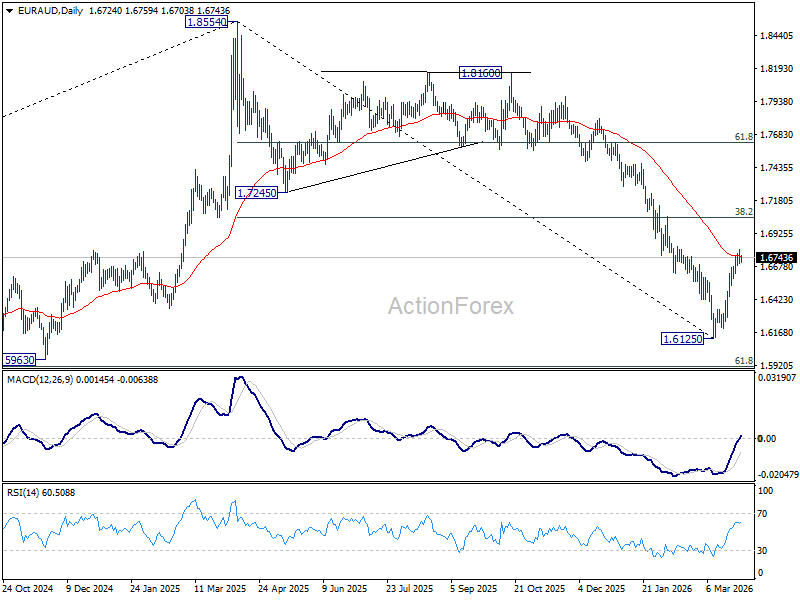Select the 38.2 Fibonacci level label
Image resolution: width=800 pixels, height=600 pixels.
pos(743,212)
